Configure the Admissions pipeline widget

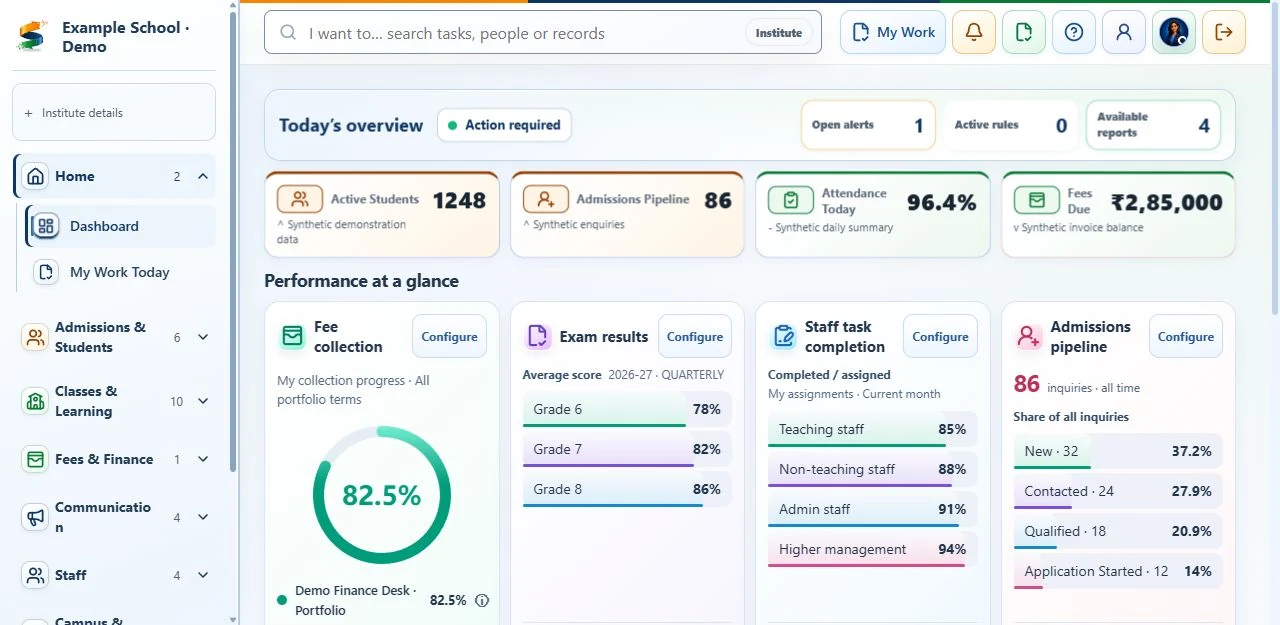pyautogui.click(x=1186, y=336)
